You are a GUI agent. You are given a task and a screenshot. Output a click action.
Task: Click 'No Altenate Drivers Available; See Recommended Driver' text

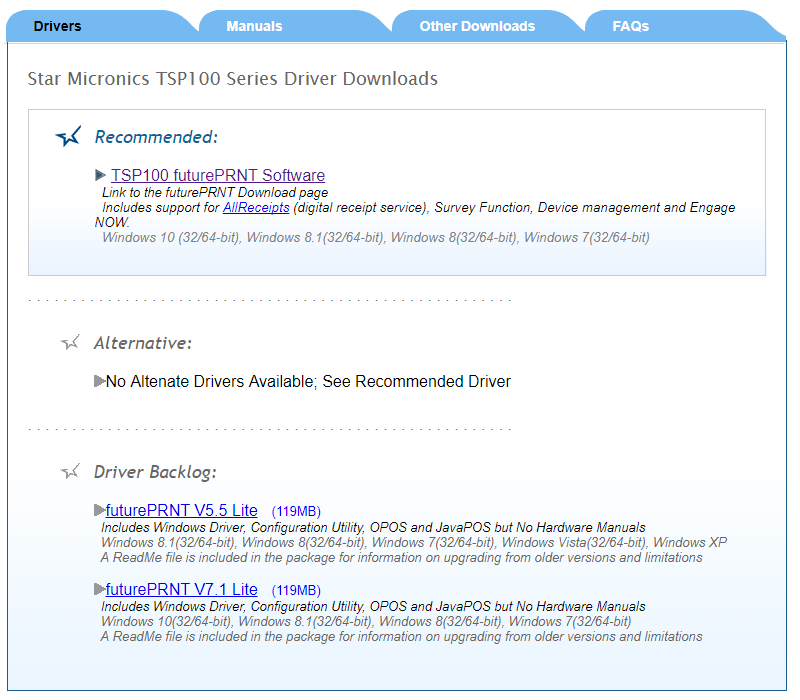[308, 381]
